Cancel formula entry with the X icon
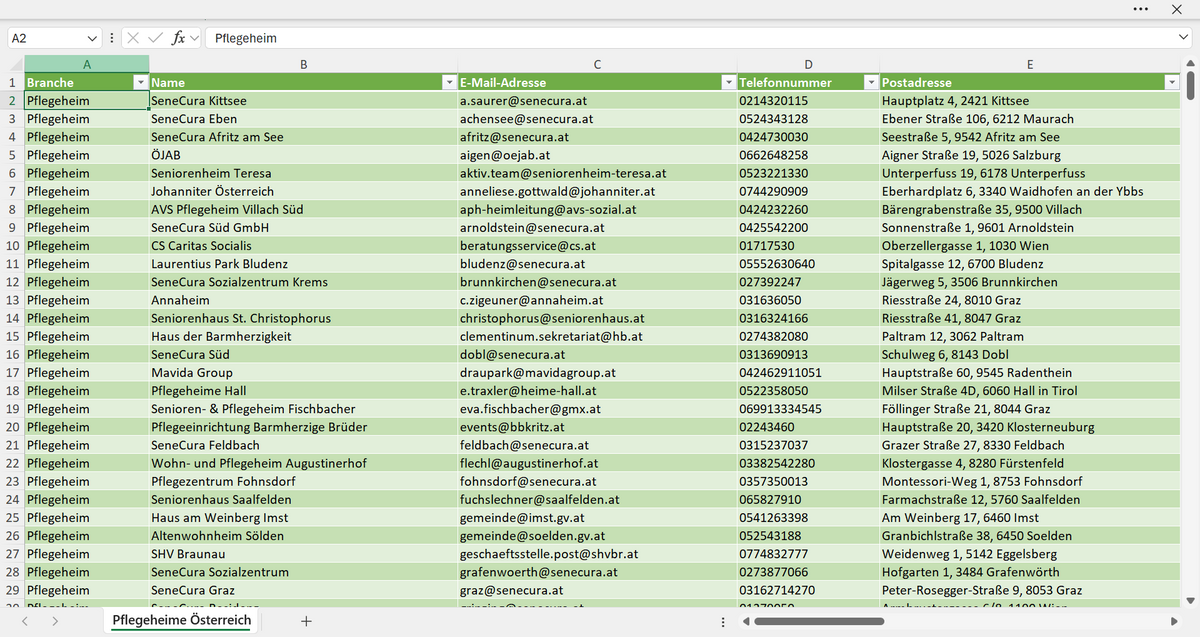 pyautogui.click(x=133, y=38)
